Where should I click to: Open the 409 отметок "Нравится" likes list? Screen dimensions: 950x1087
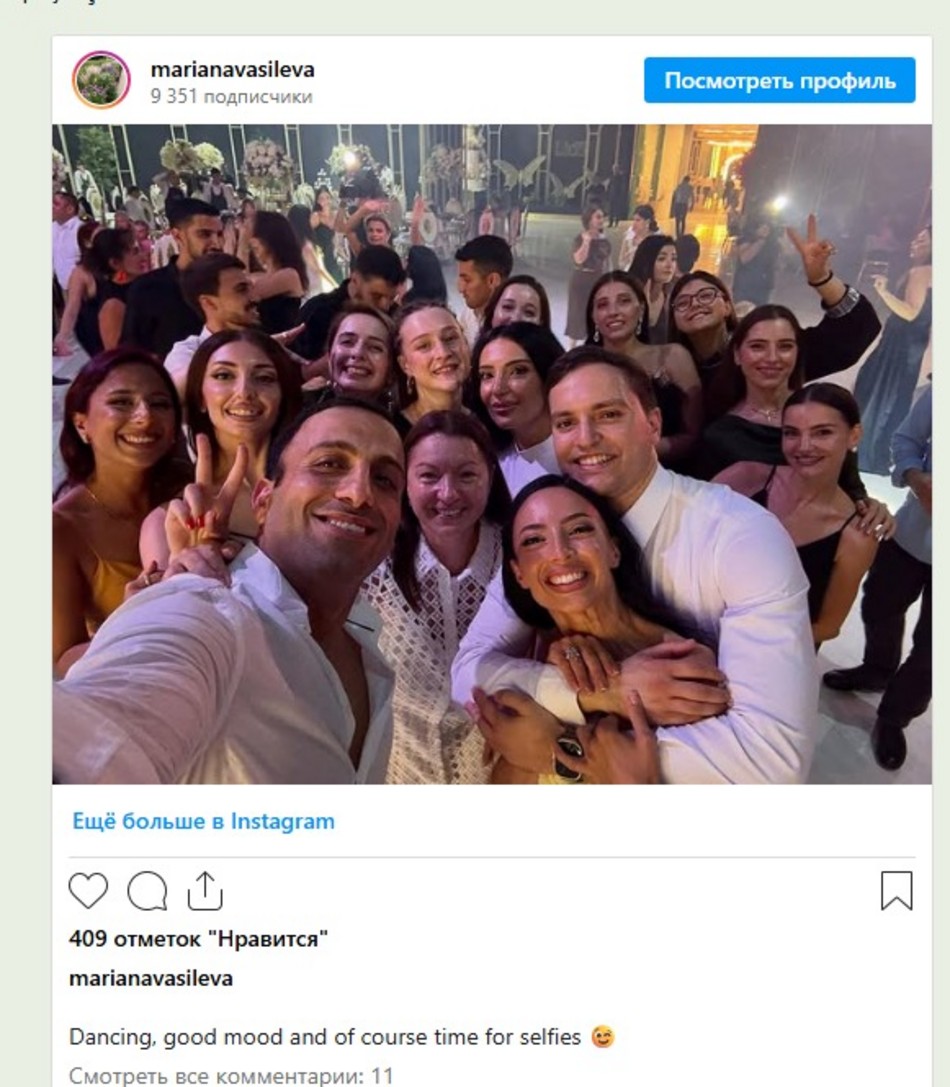(x=198, y=939)
